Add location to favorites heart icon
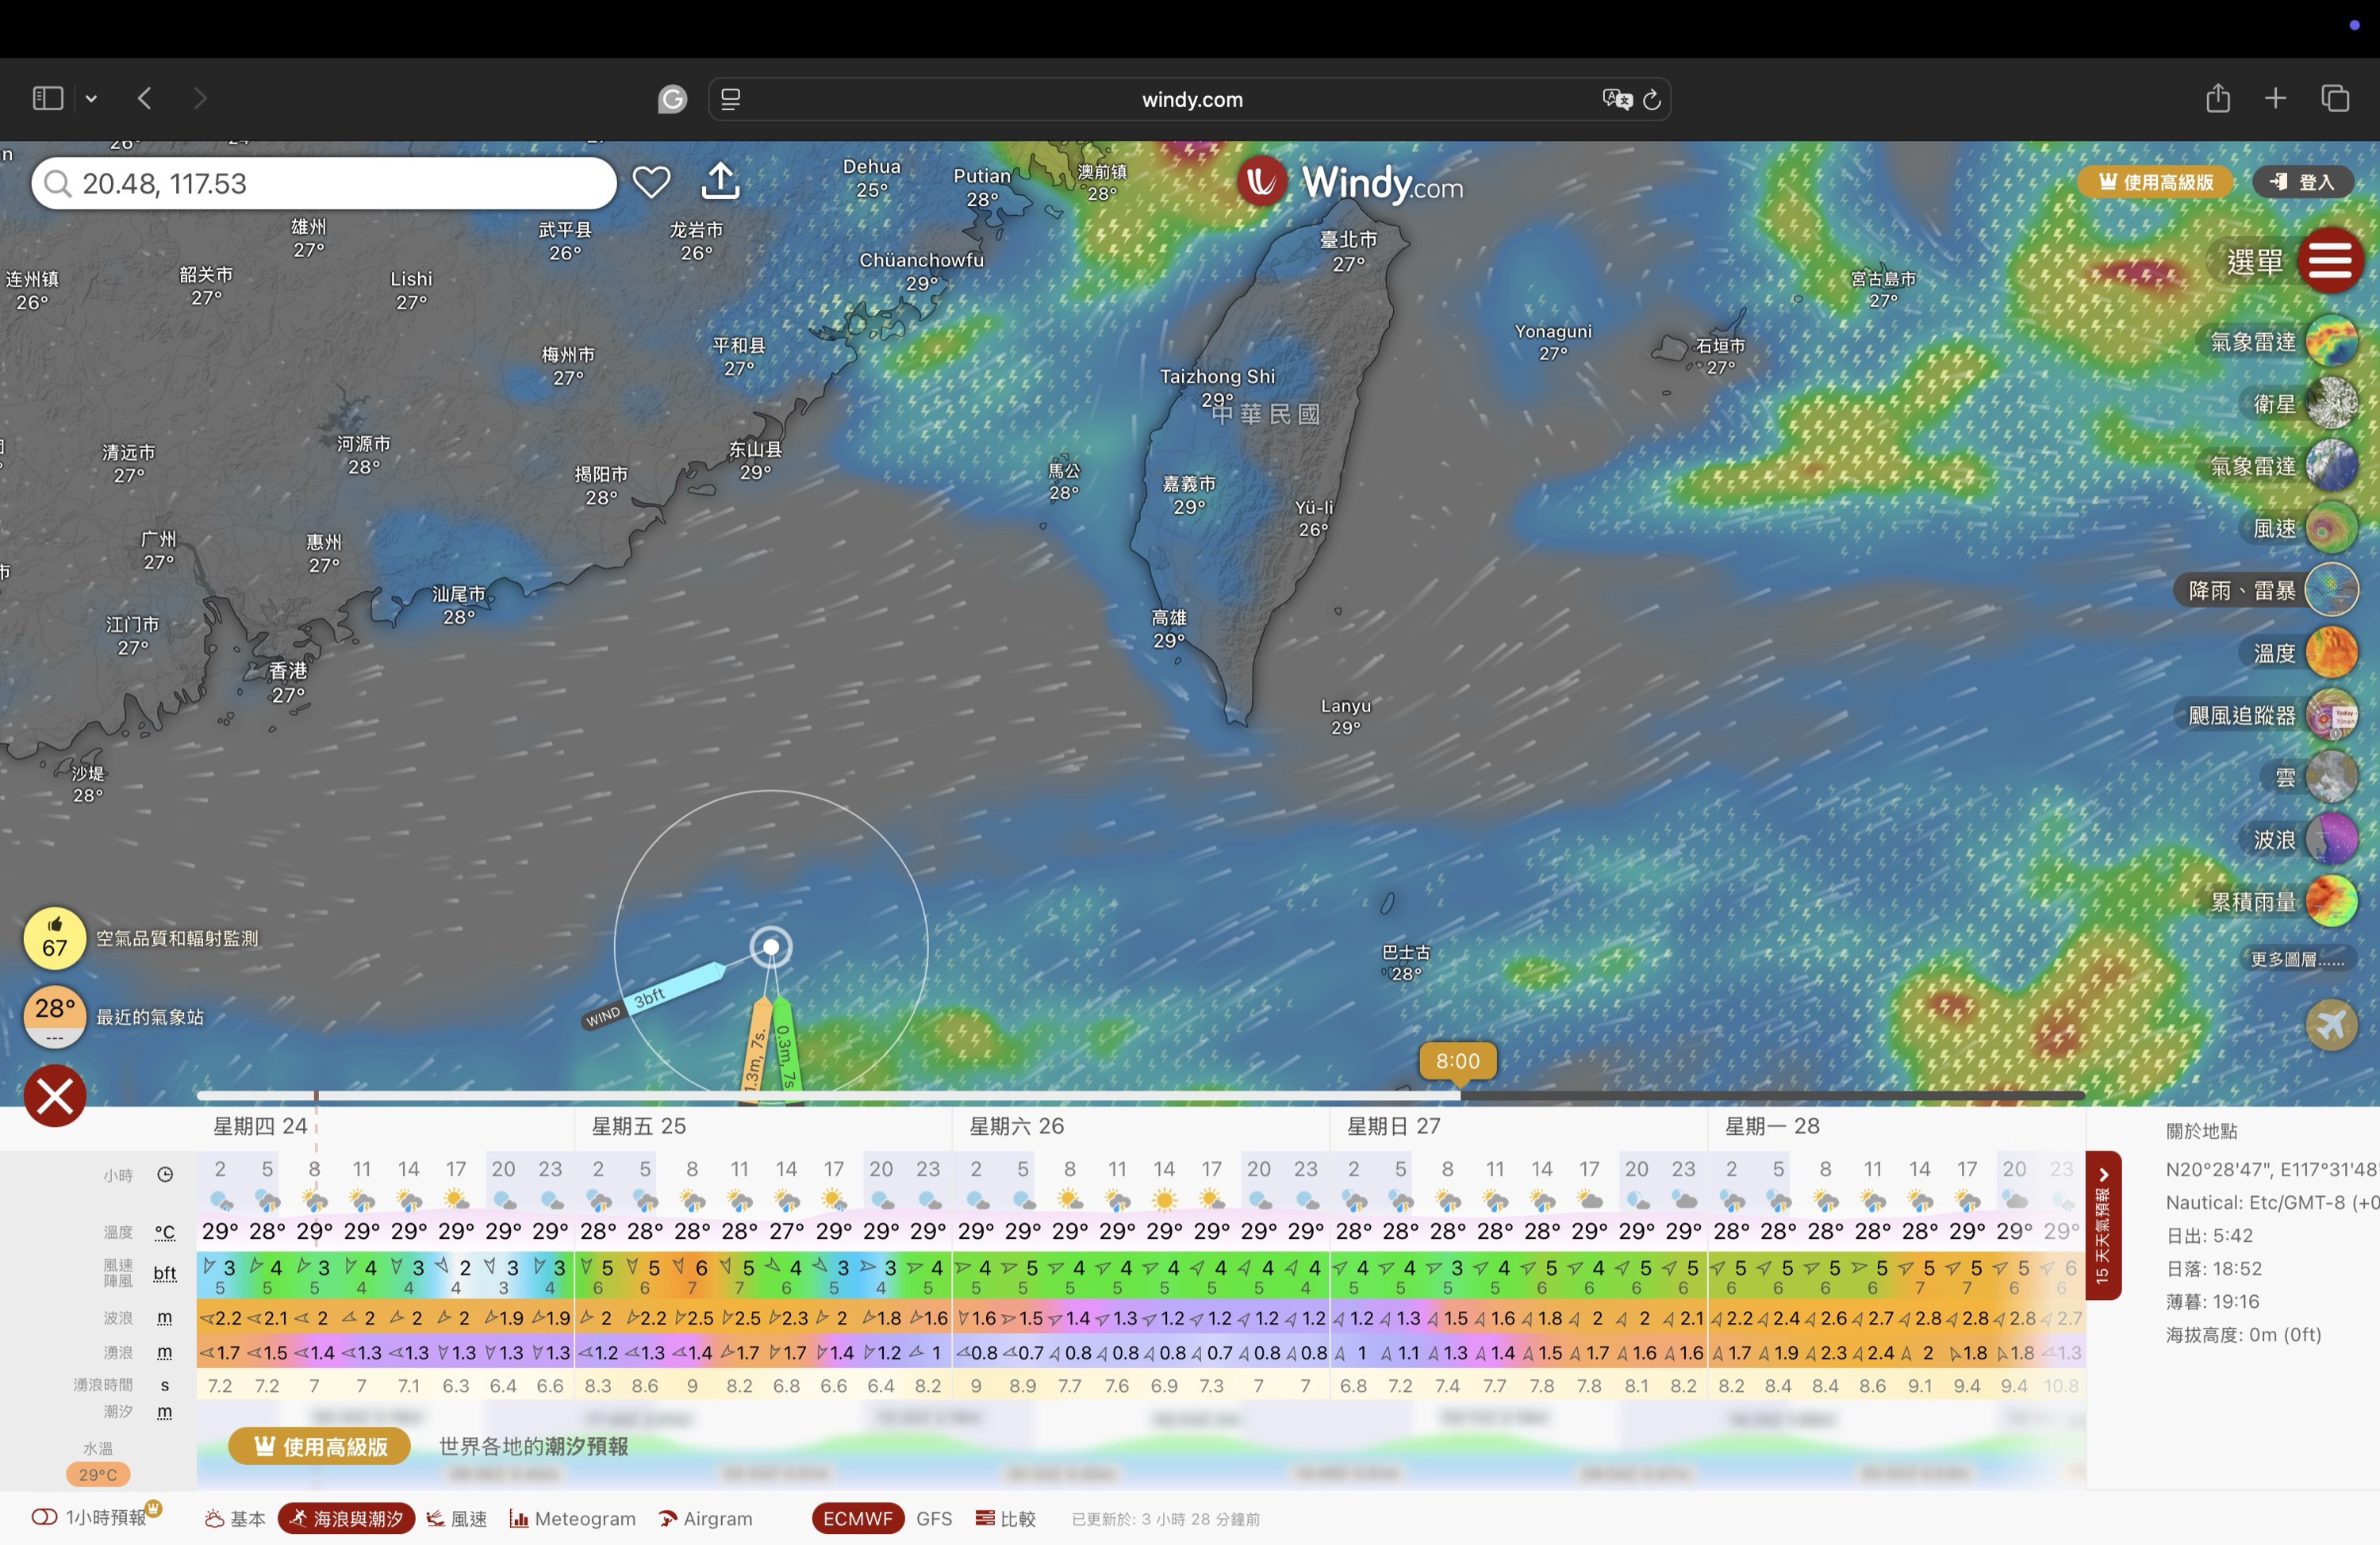2380x1545 pixels. (x=651, y=182)
